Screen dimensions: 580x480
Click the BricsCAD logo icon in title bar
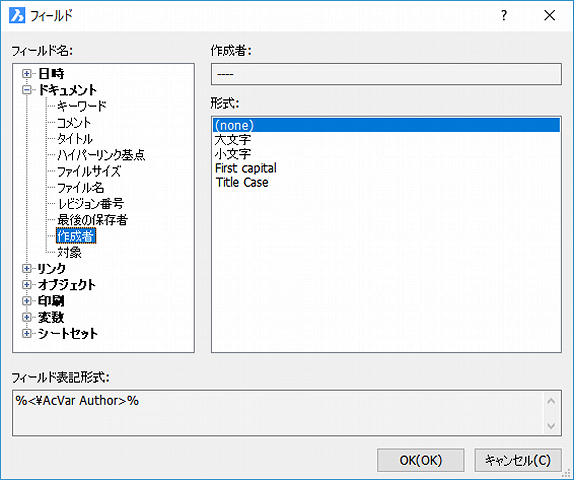point(17,16)
